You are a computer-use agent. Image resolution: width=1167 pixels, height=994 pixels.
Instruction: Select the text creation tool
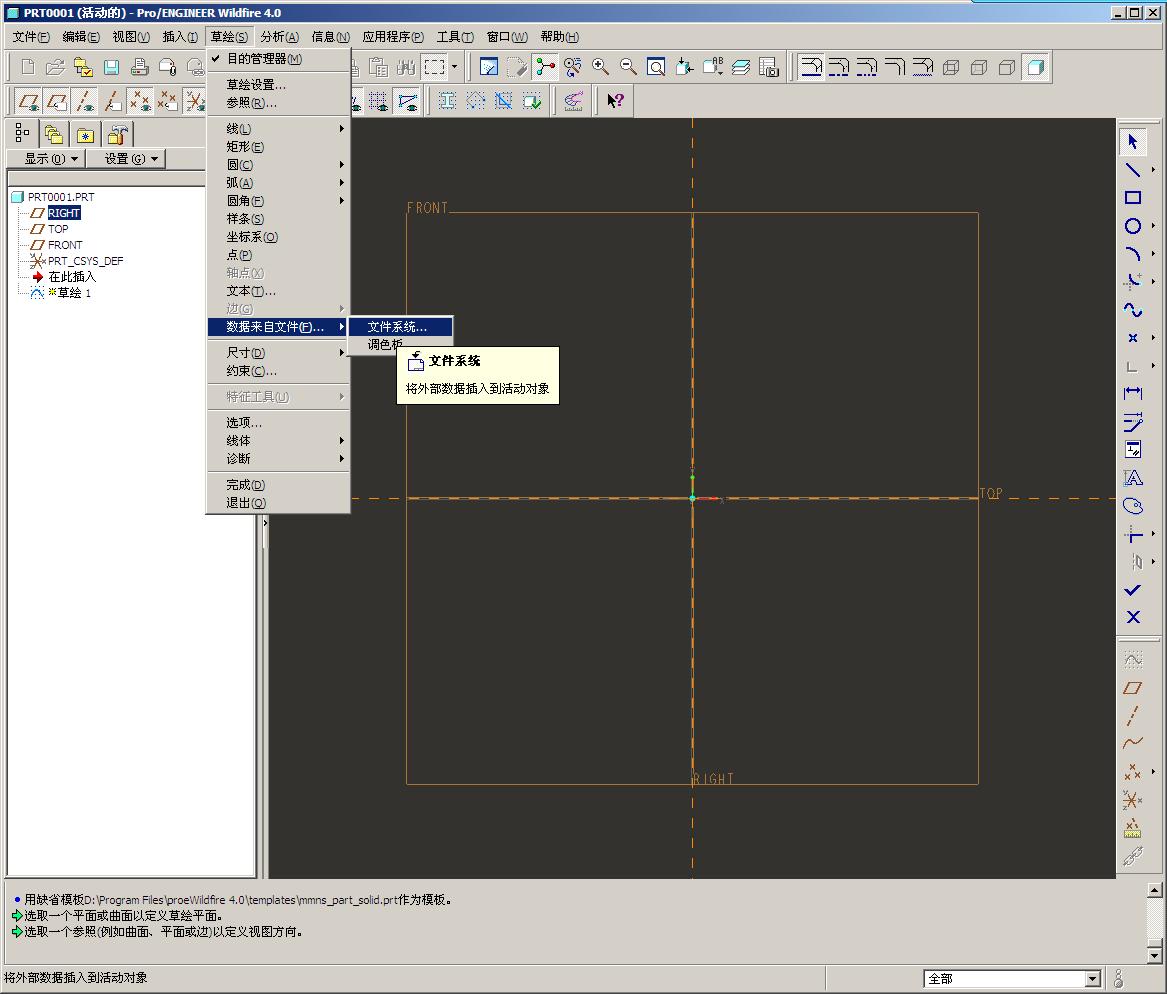1133,478
